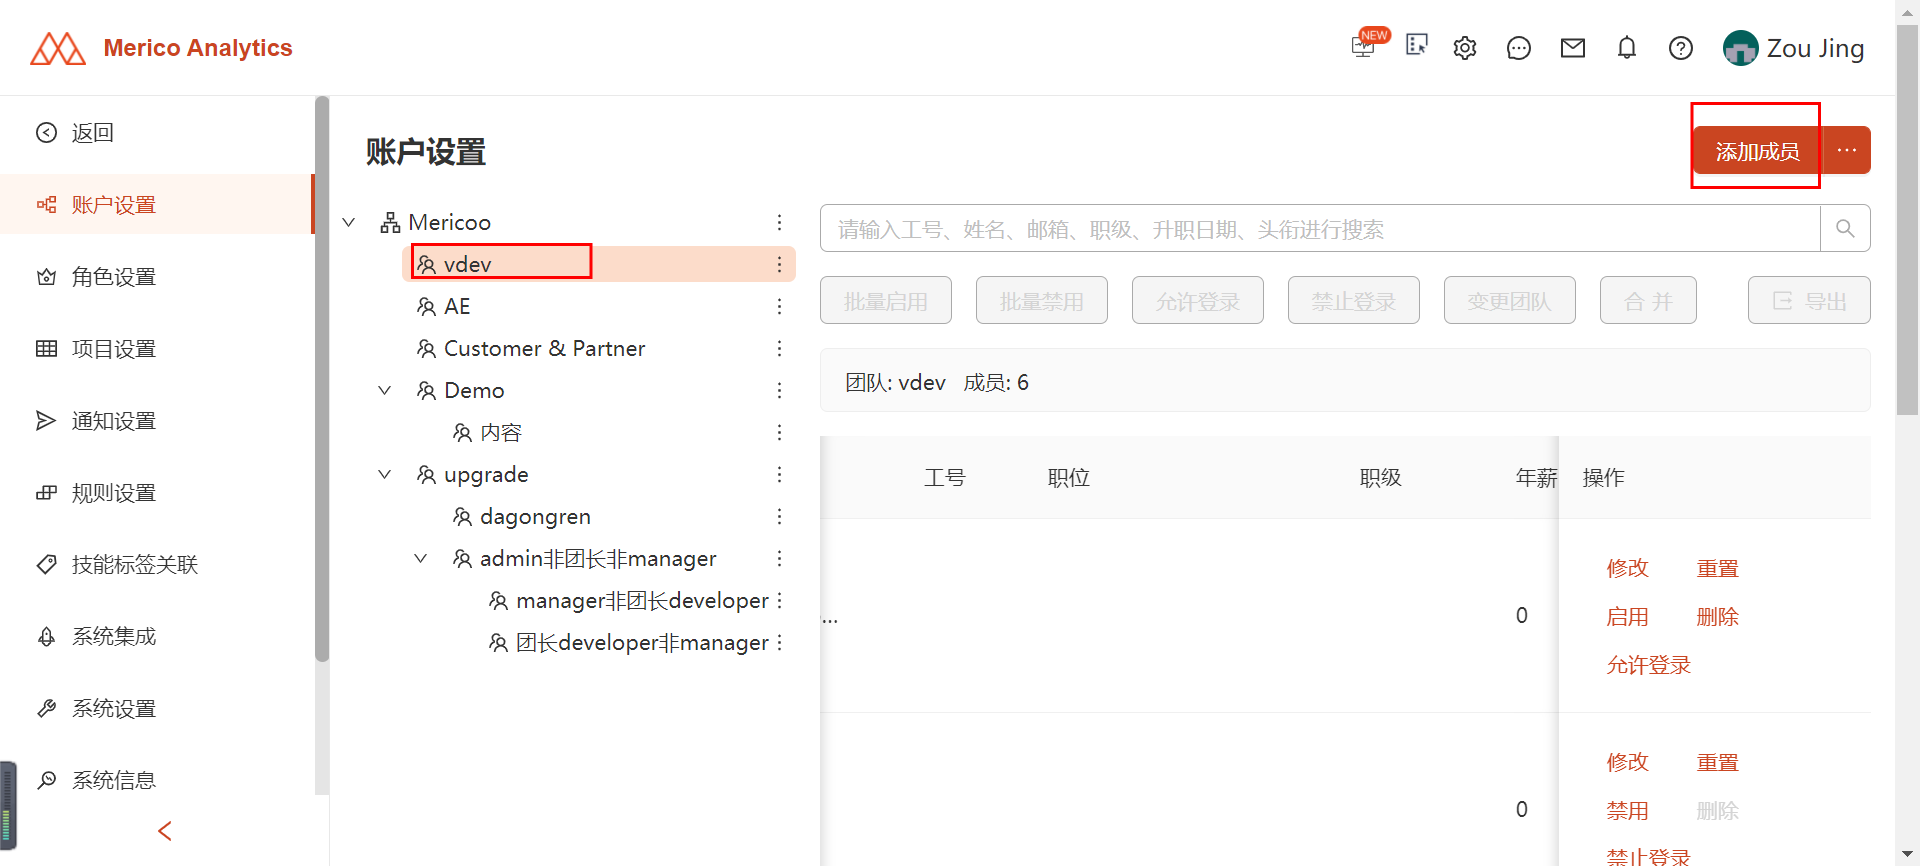Screen dimensions: 1920x866
Task: Open the three-dot menu for Demo
Action: point(779,390)
